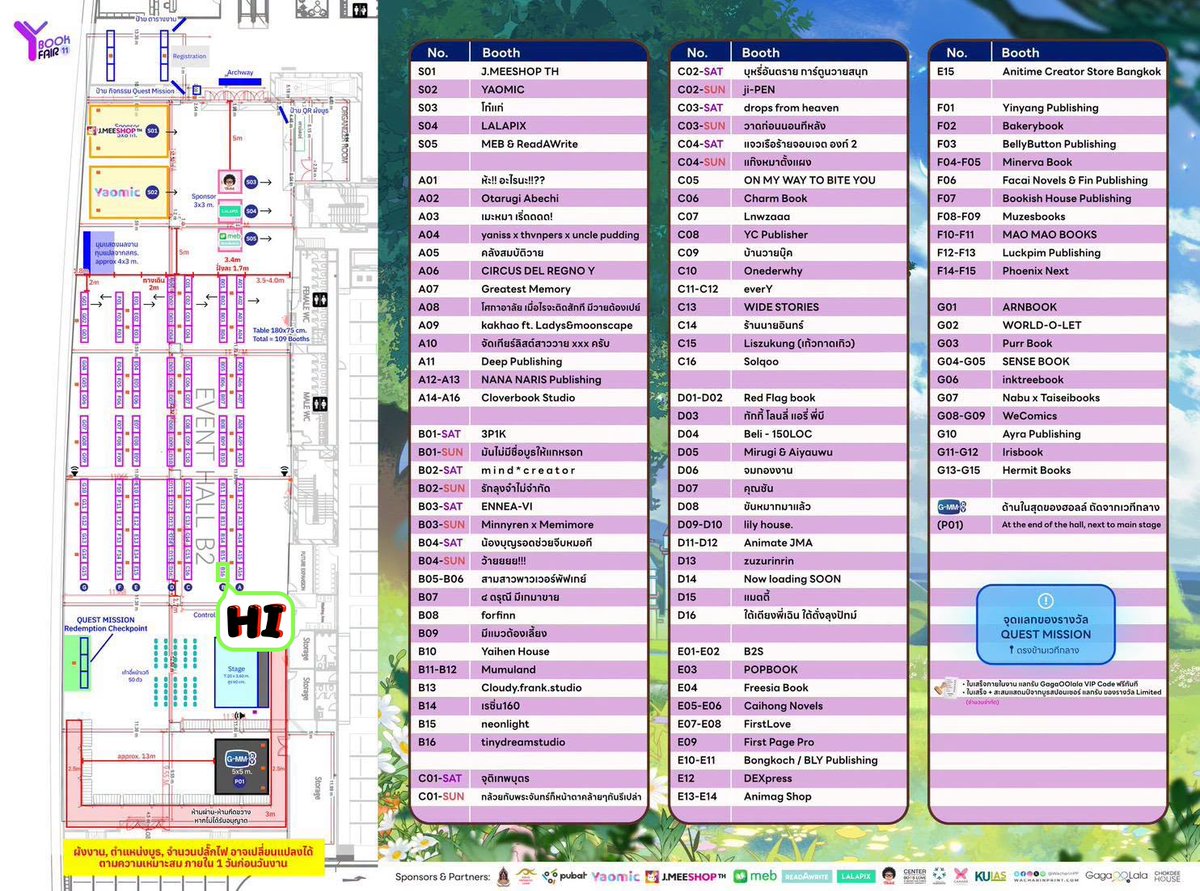Image resolution: width=1200 pixels, height=891 pixels.
Task: Click the KULAS logo in sponsors bar
Action: (x=990, y=877)
